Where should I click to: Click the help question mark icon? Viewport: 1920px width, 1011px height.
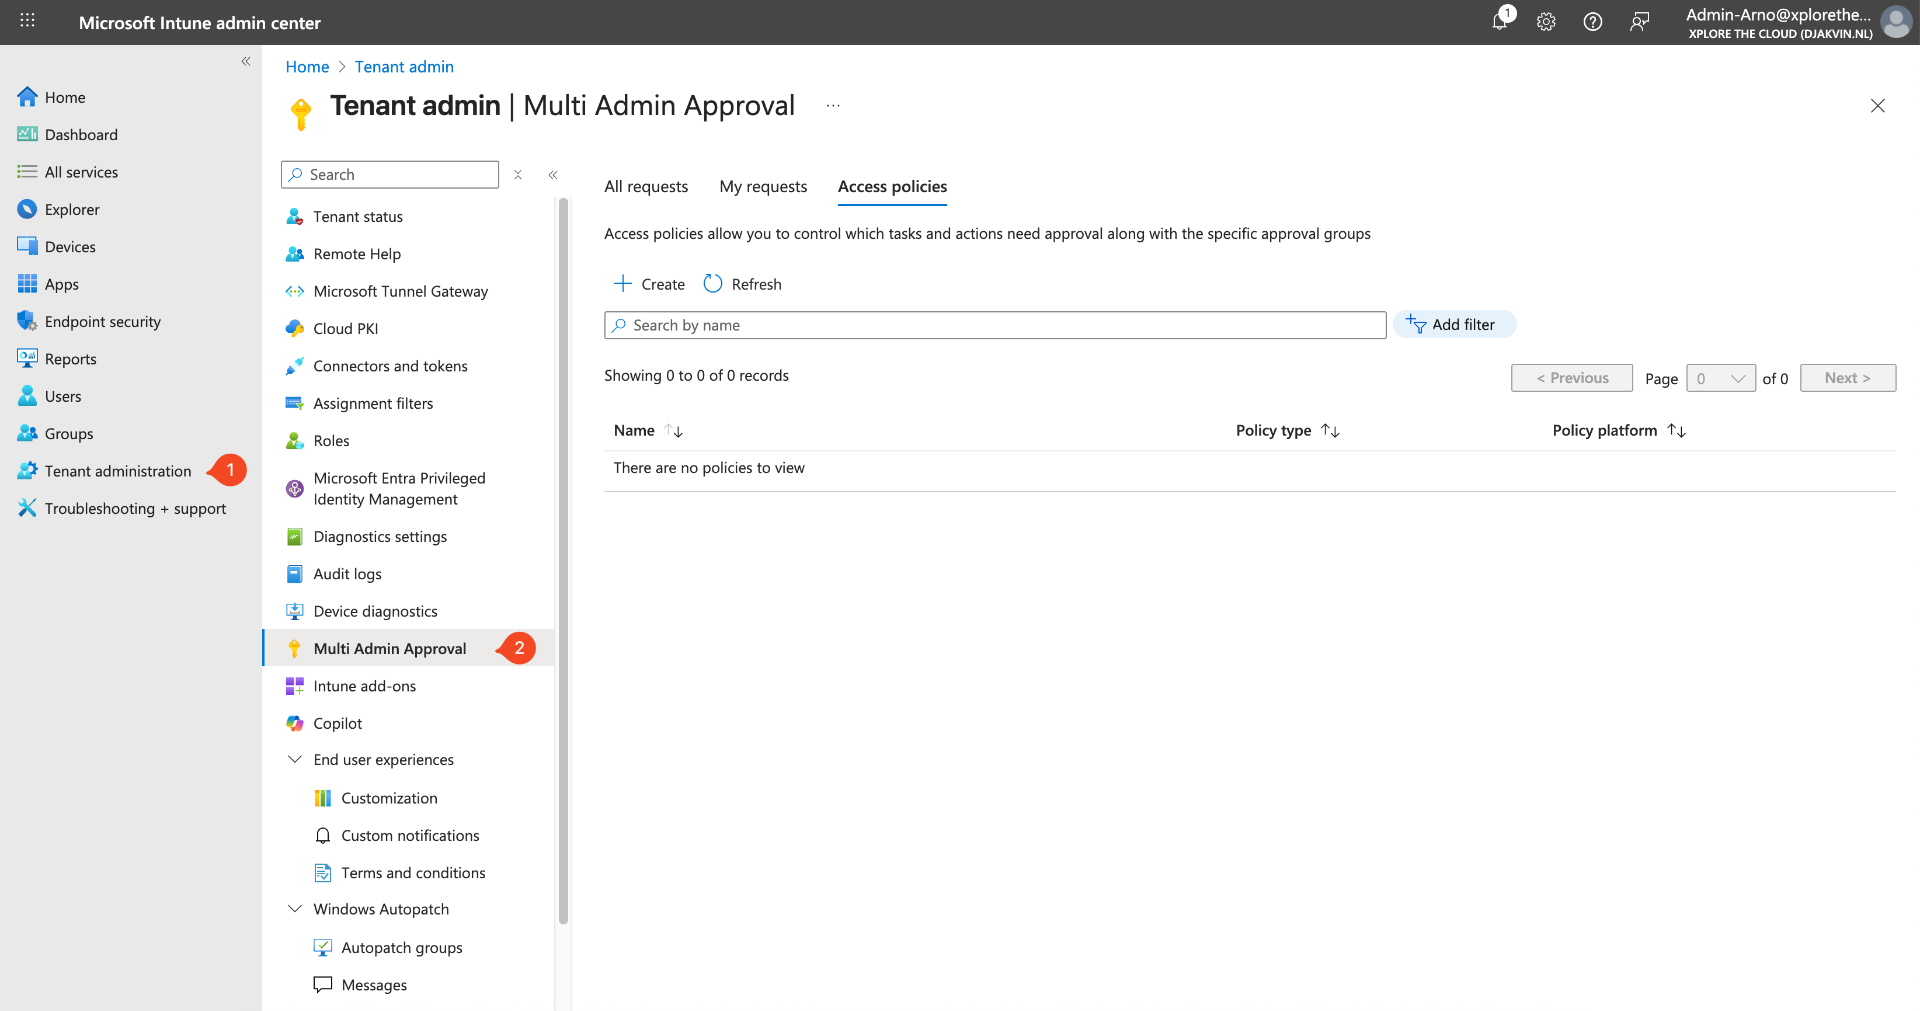1592,22
